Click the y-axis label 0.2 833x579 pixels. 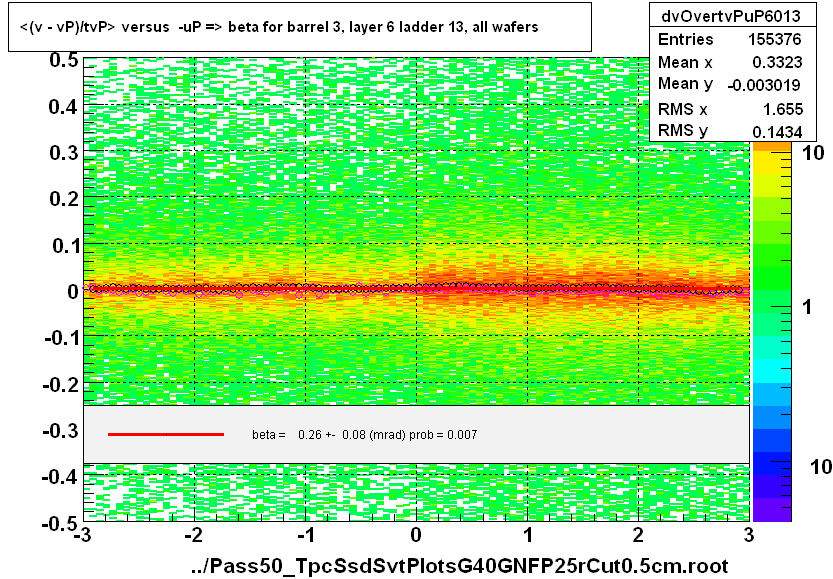64,199
